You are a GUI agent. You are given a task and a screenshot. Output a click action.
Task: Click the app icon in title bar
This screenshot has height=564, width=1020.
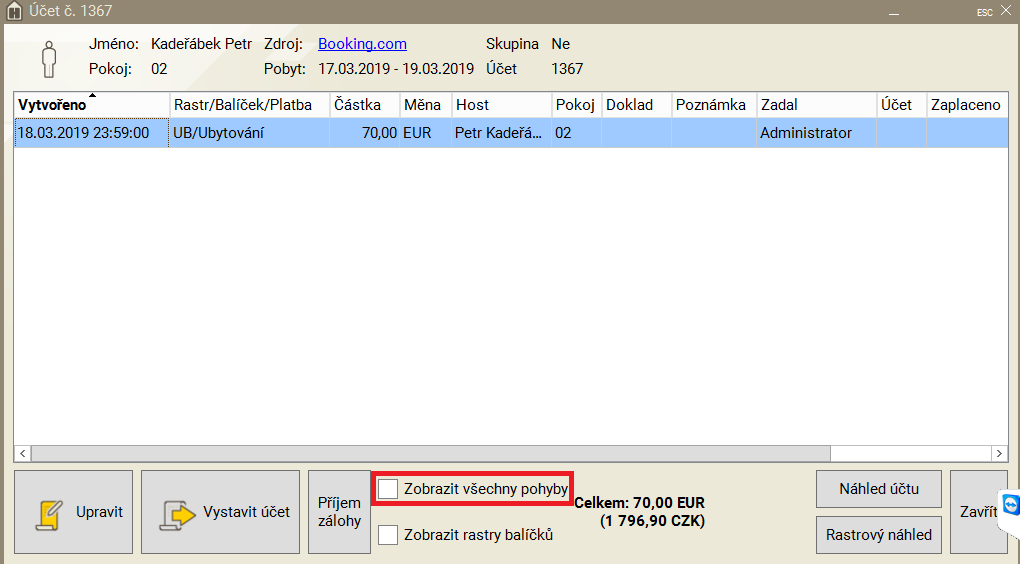coord(14,12)
